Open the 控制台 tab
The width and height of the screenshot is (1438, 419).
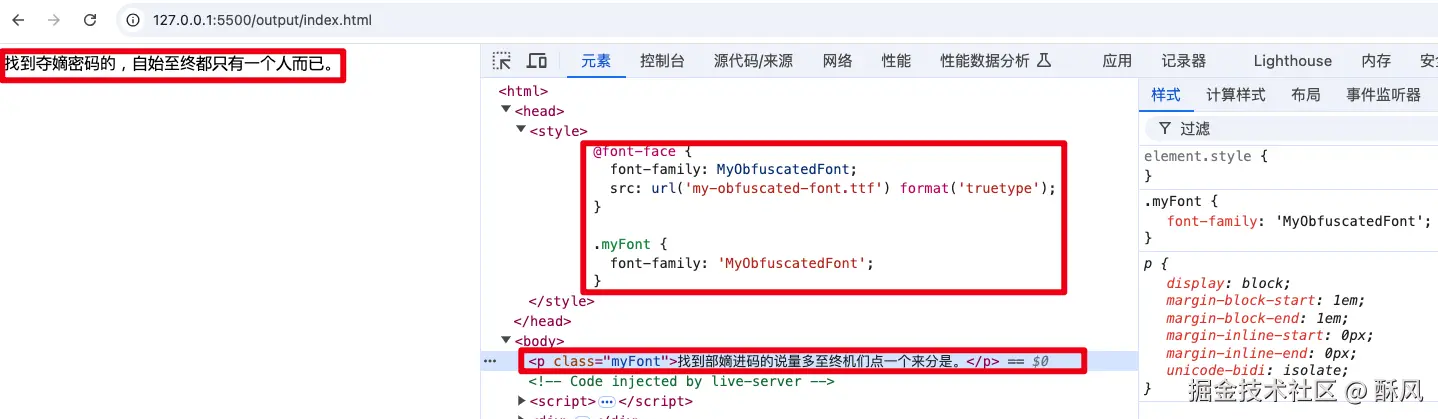point(662,61)
